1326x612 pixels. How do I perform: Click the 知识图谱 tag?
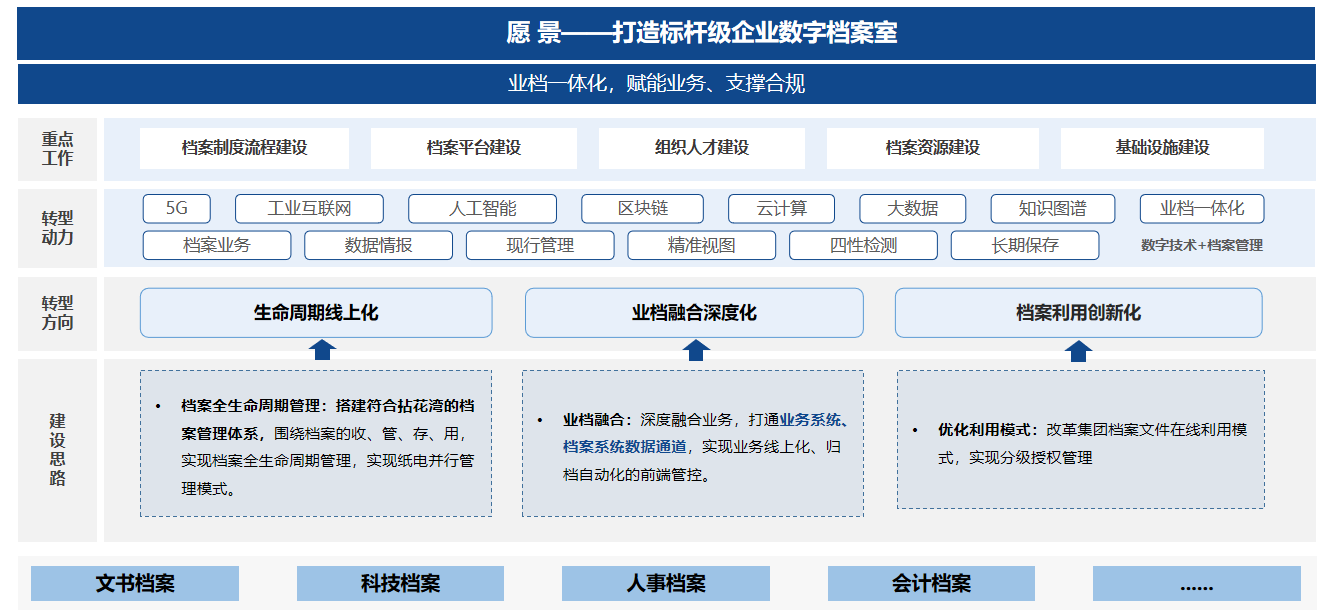point(1053,209)
